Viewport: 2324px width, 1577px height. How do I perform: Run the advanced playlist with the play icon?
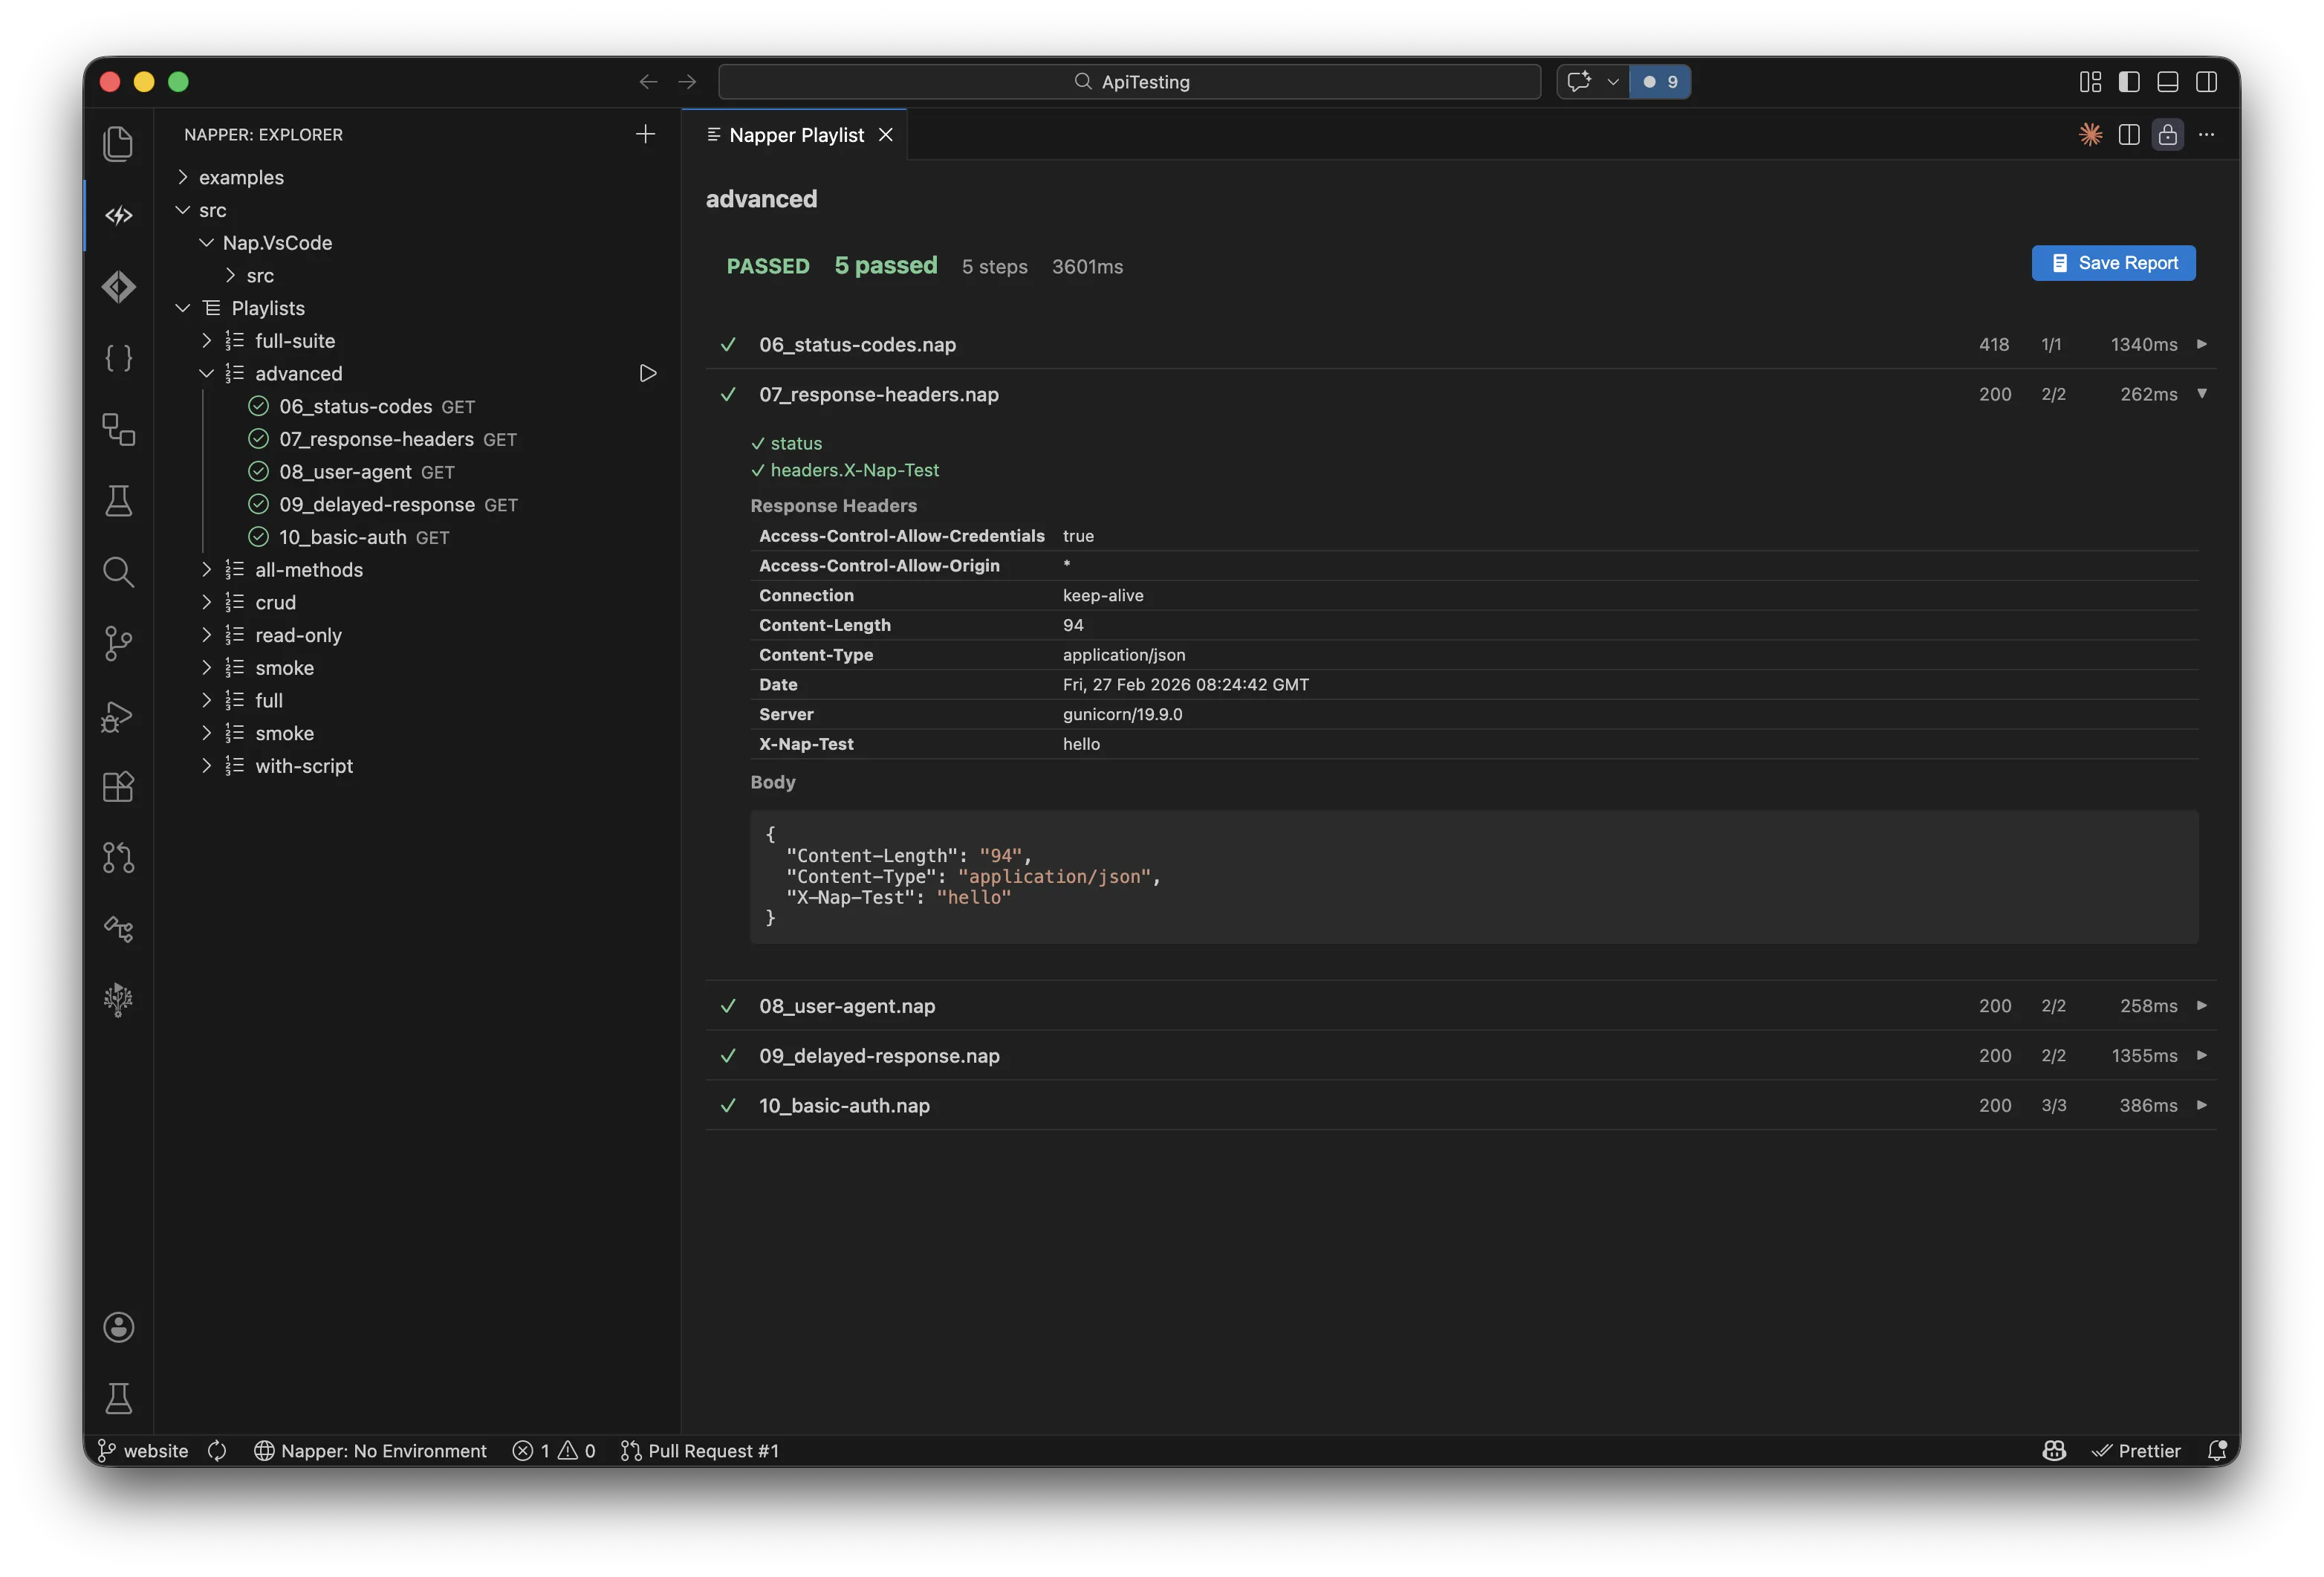click(647, 373)
